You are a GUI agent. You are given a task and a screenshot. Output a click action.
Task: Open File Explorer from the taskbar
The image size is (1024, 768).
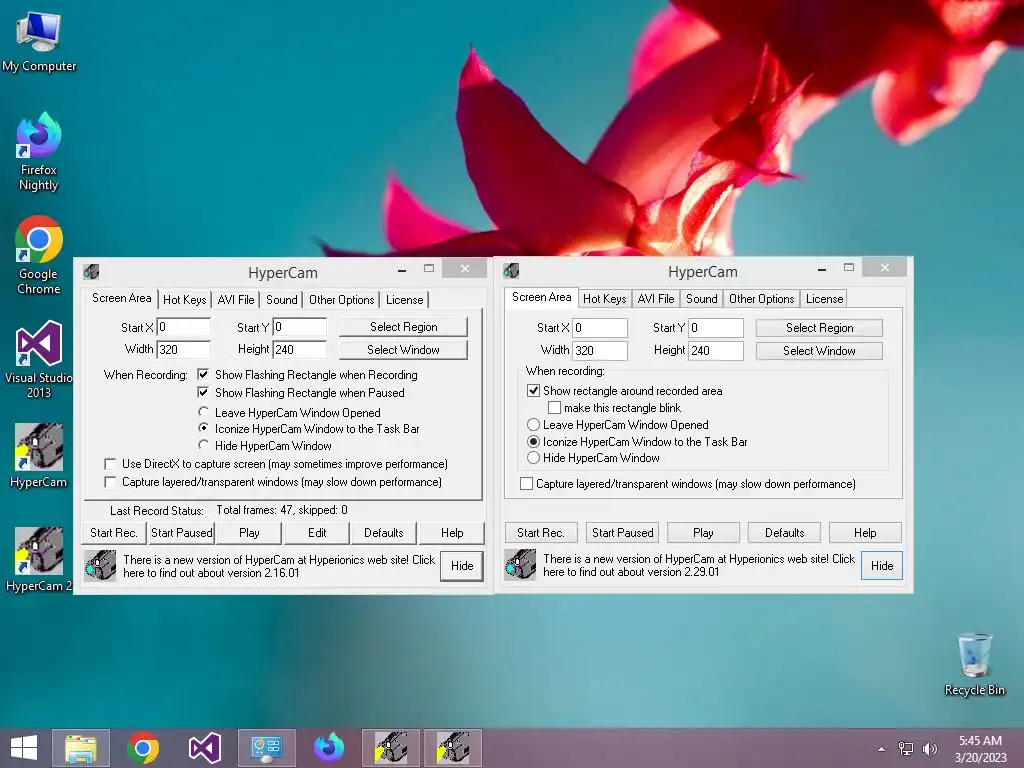81,748
